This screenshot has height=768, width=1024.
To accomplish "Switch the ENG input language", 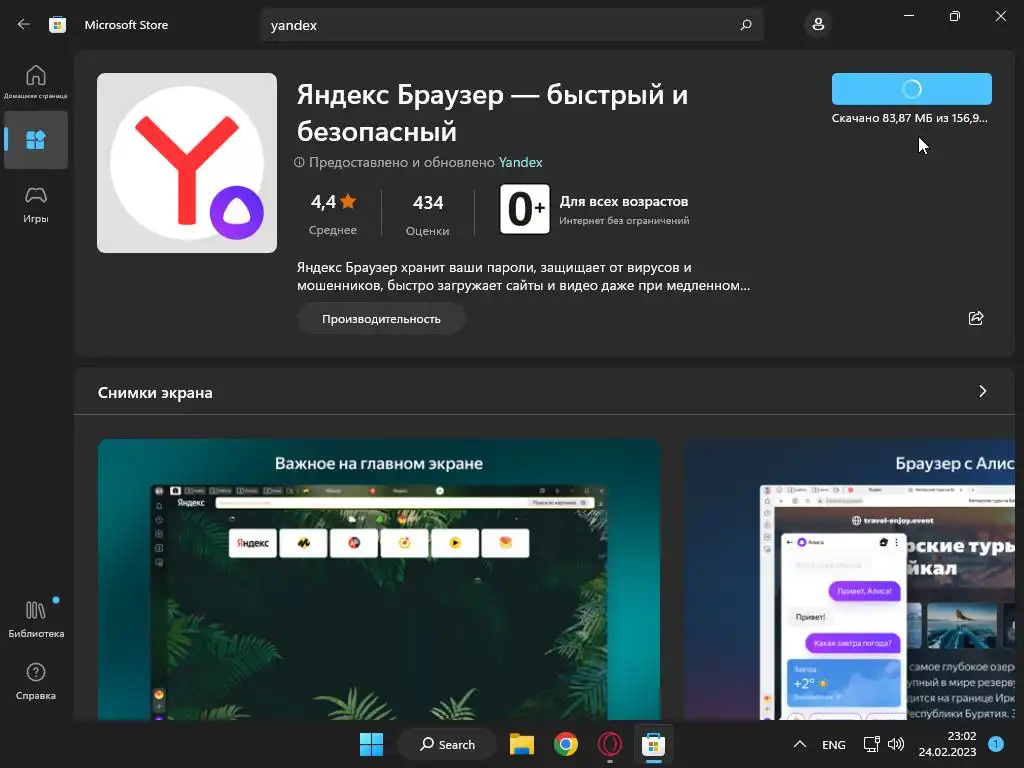I will pos(833,744).
